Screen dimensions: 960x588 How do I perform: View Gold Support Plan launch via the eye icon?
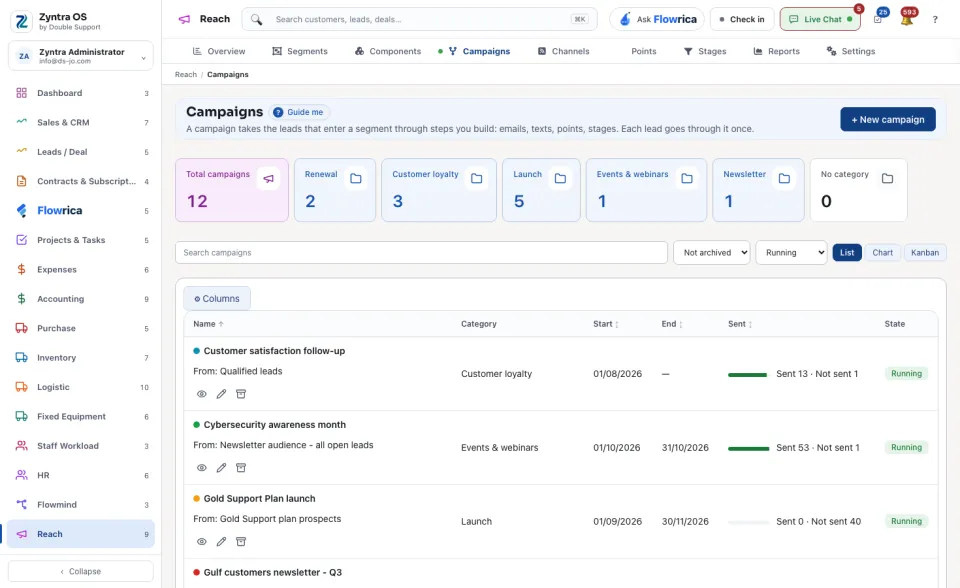(201, 541)
